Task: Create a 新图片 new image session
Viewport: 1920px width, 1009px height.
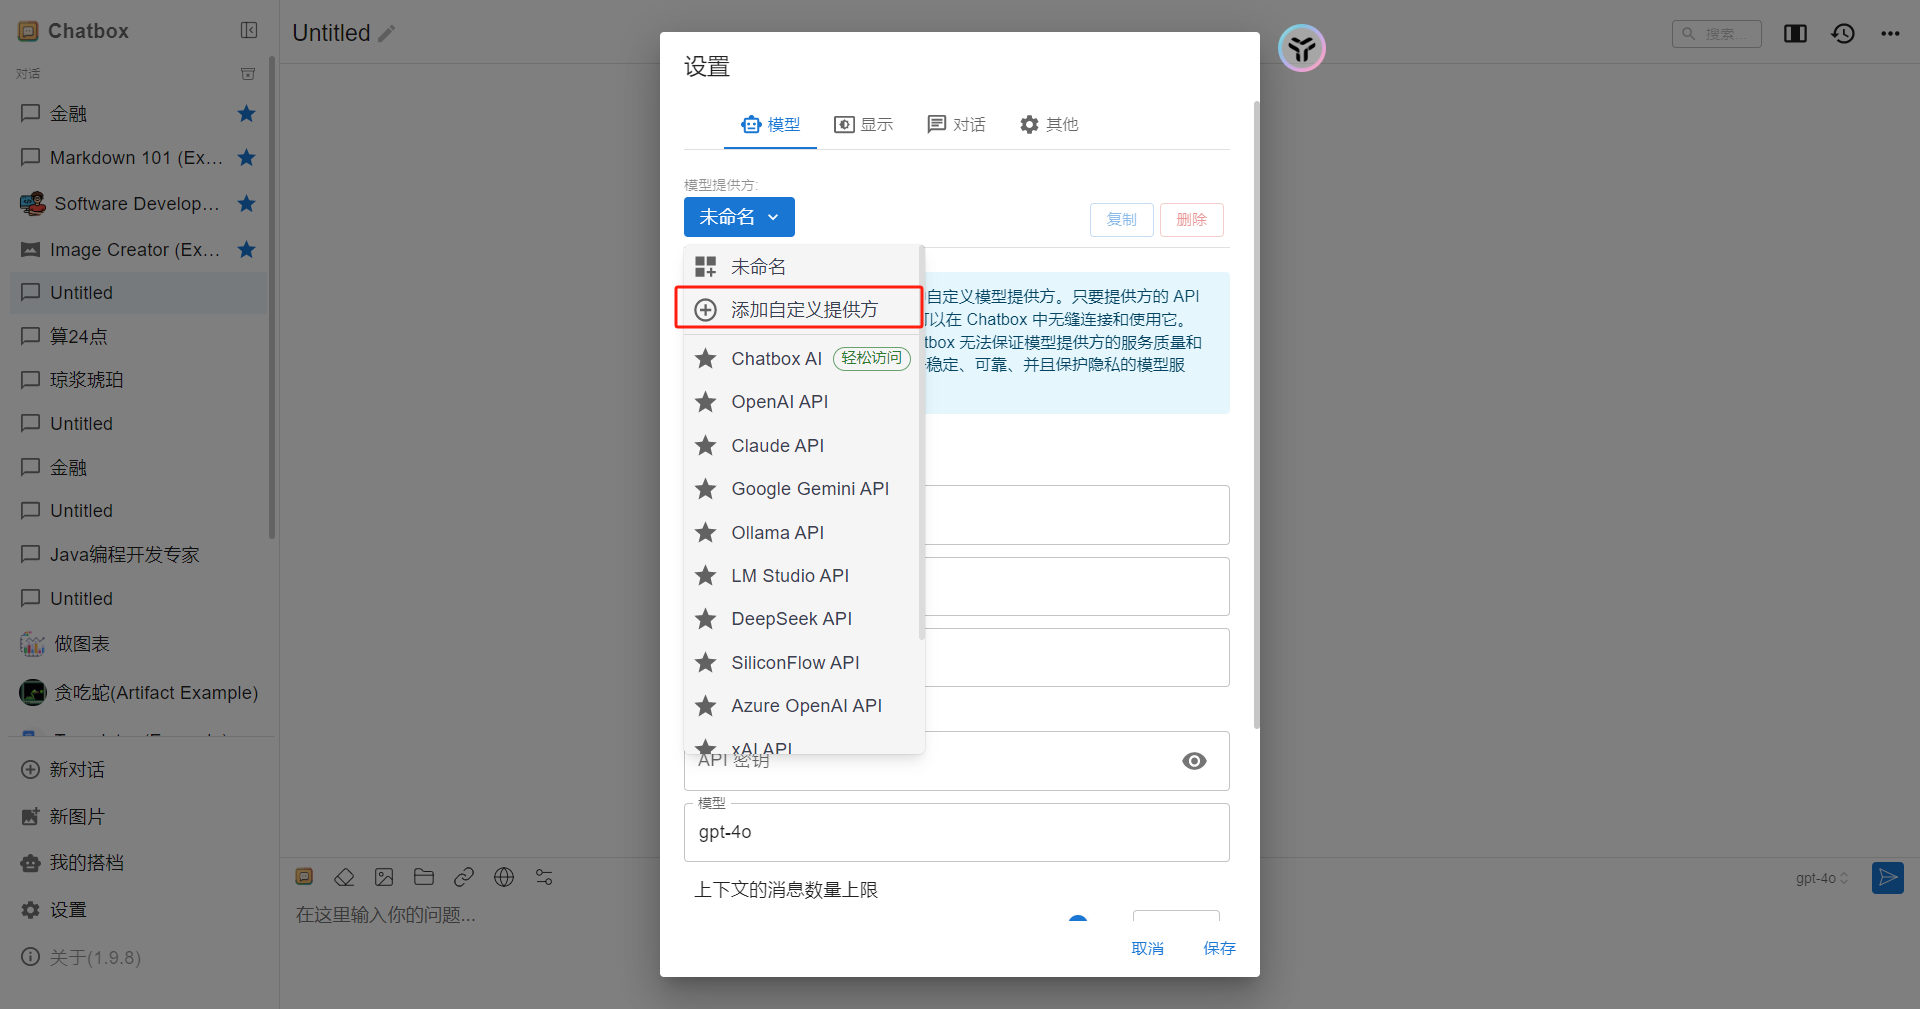Action: (x=138, y=817)
